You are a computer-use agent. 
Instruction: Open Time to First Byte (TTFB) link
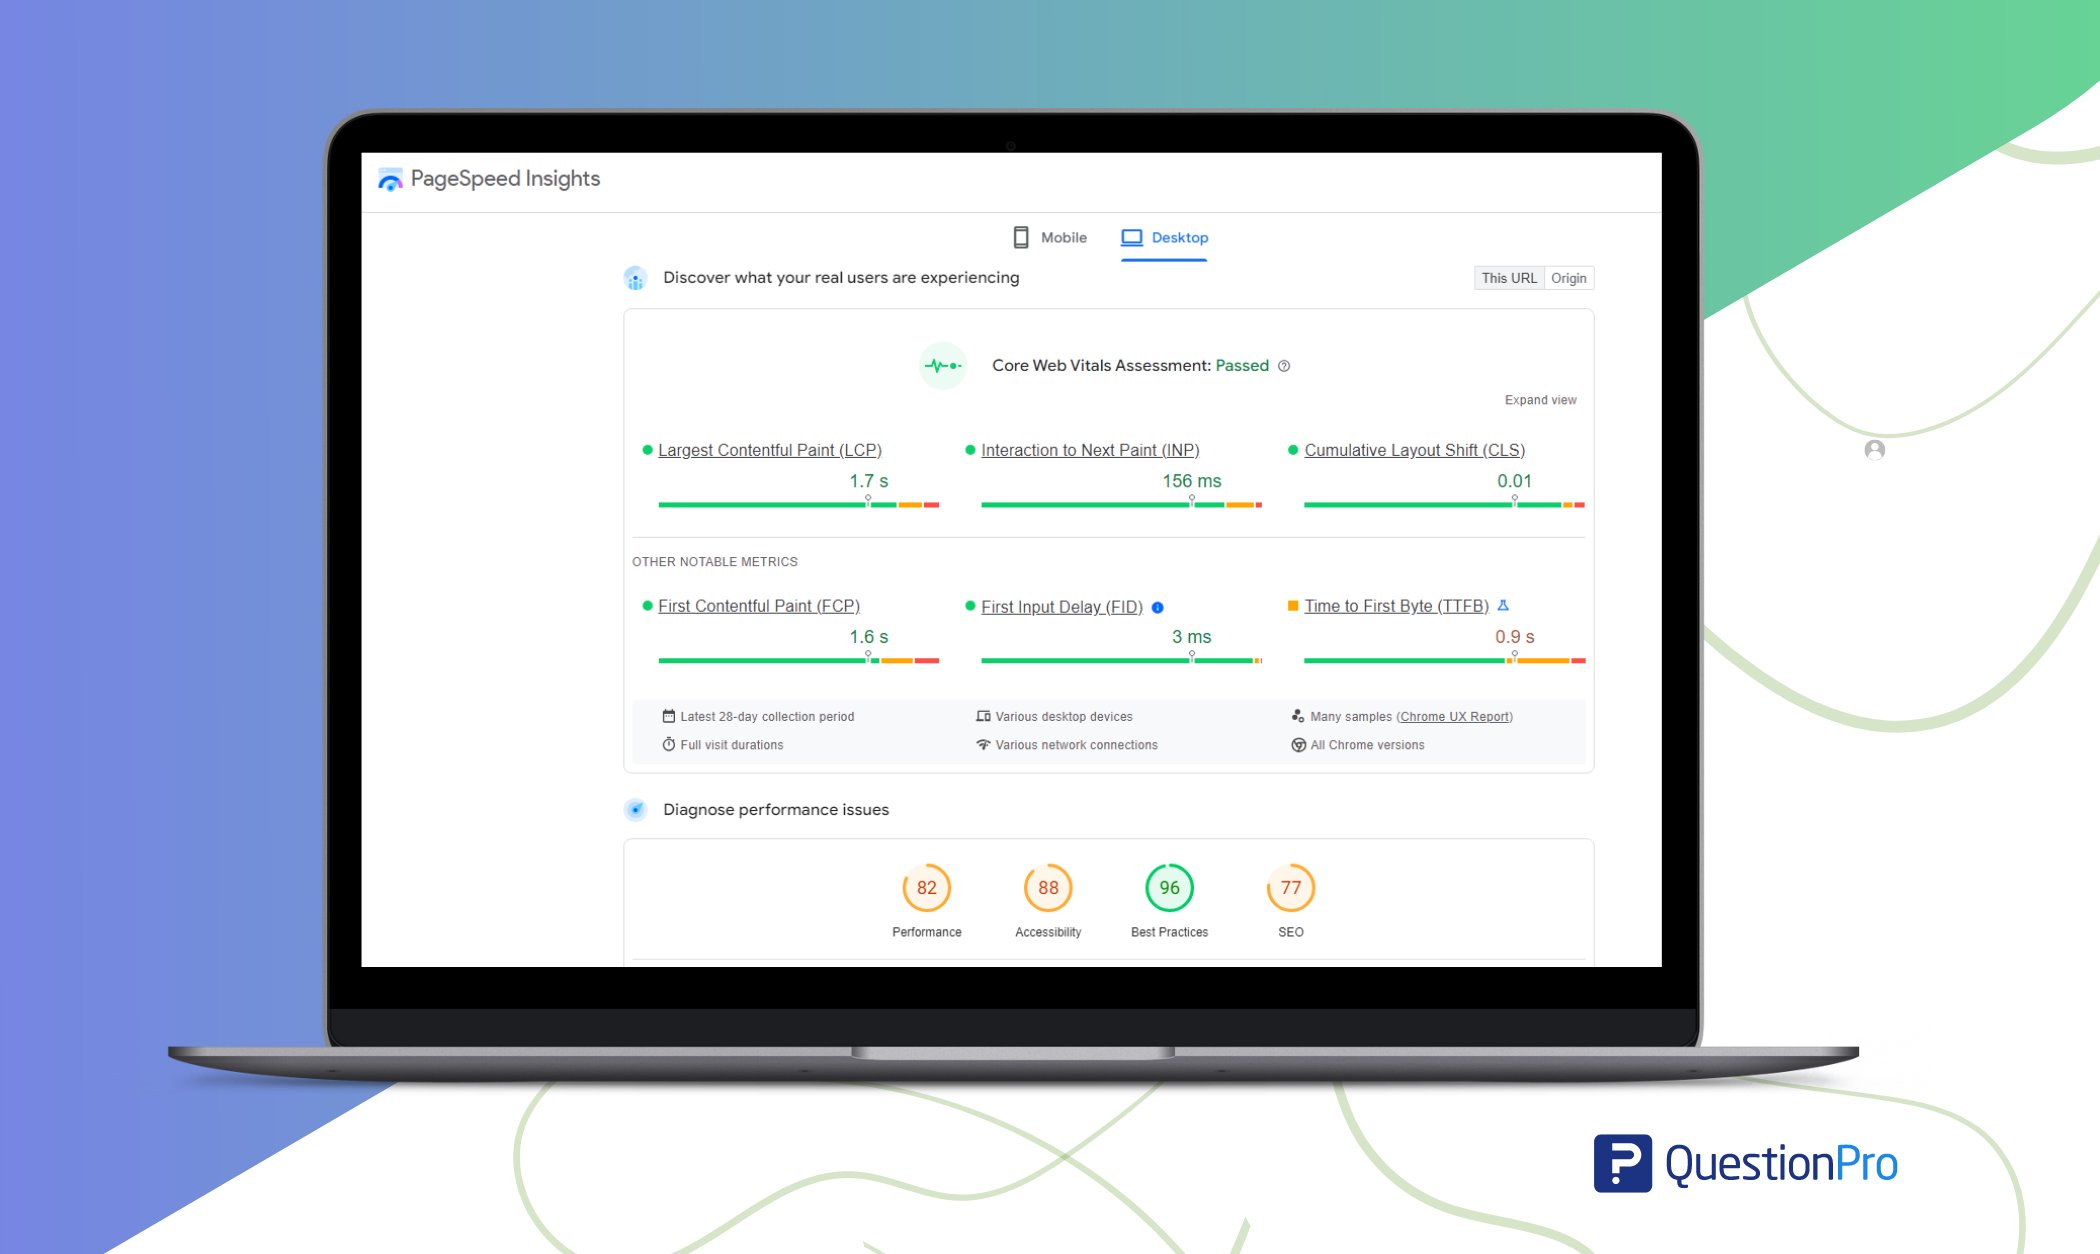1396,606
